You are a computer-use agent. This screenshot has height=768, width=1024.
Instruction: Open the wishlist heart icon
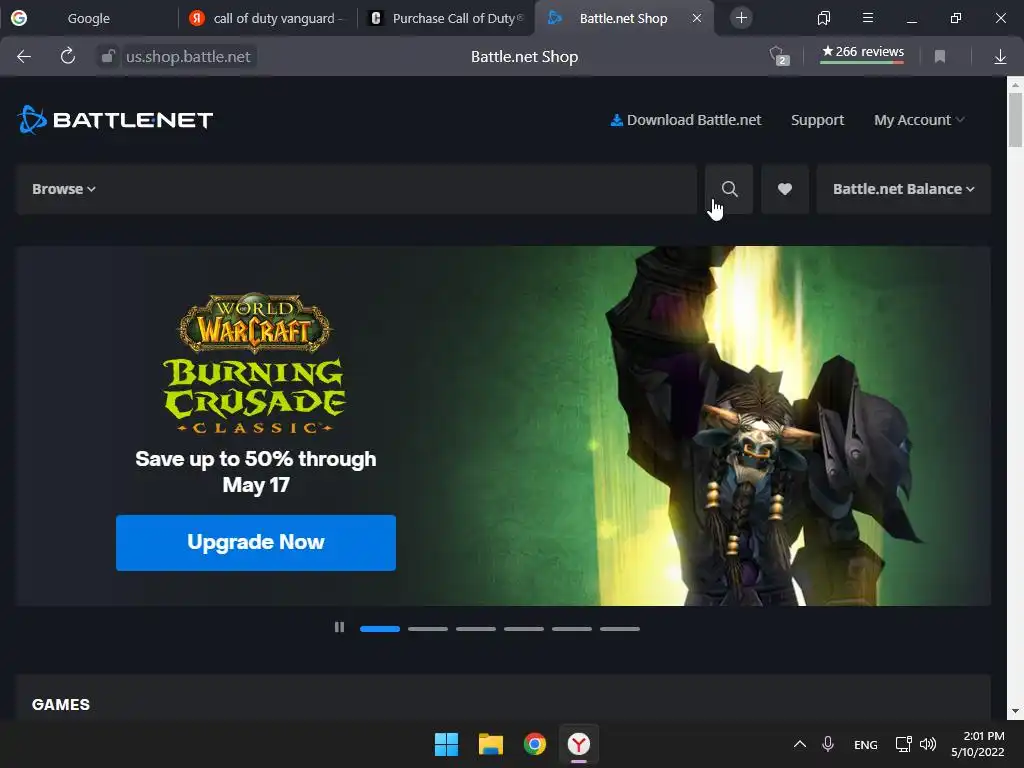coord(785,189)
